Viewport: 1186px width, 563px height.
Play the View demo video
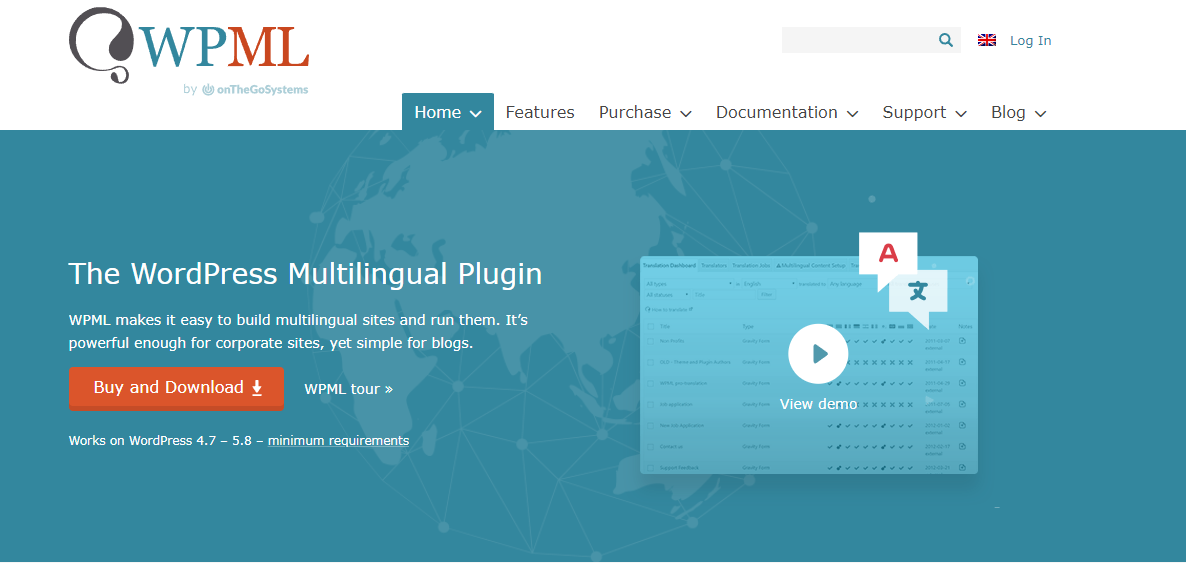click(818, 353)
